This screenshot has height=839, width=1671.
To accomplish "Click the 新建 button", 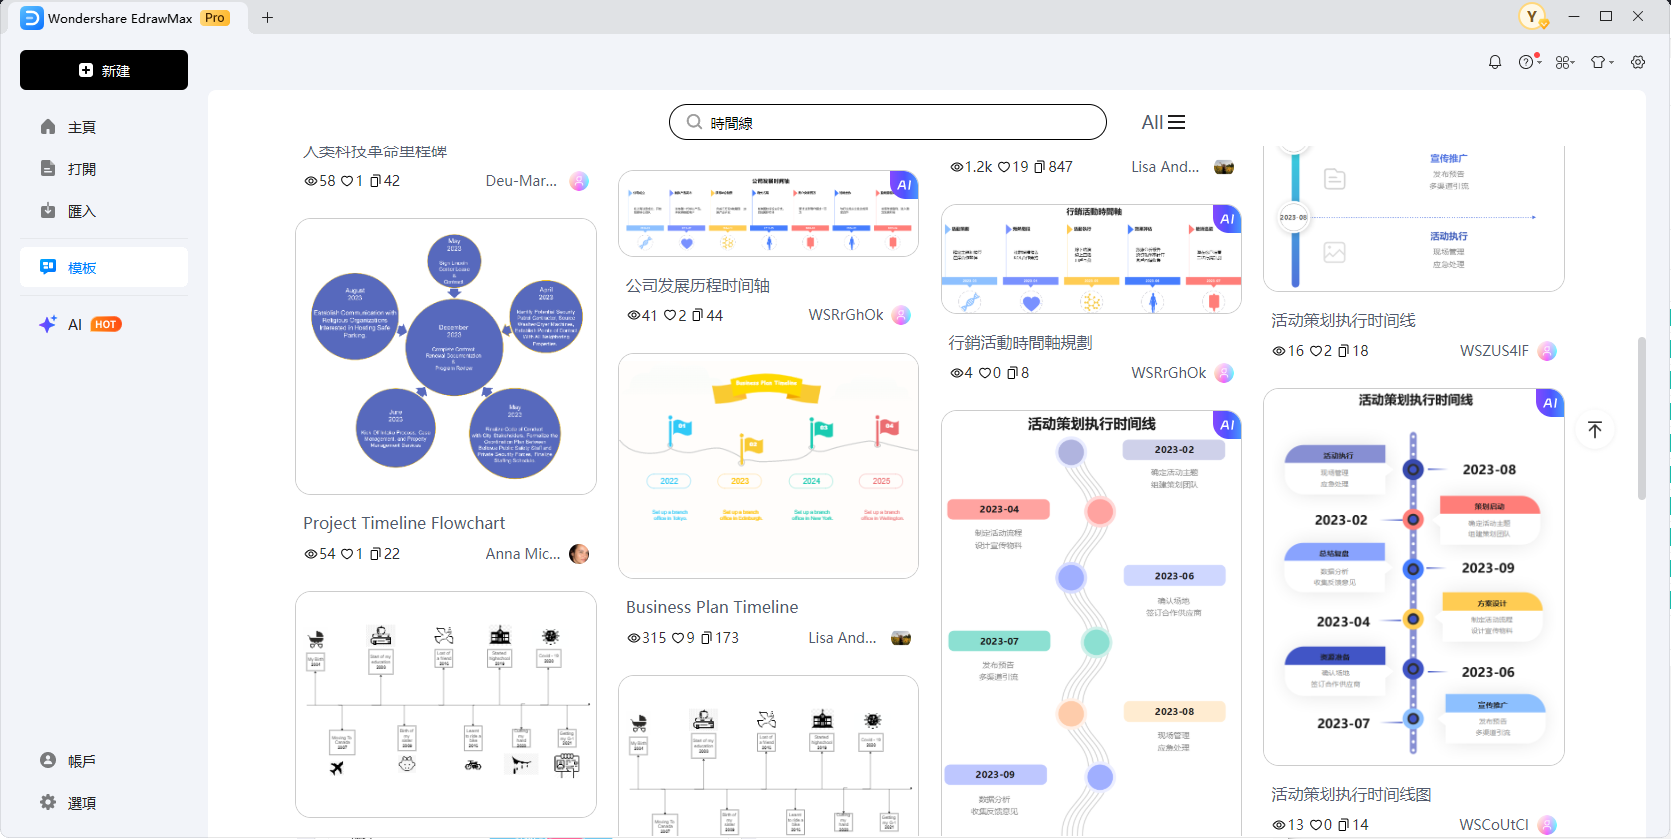I will pos(104,70).
